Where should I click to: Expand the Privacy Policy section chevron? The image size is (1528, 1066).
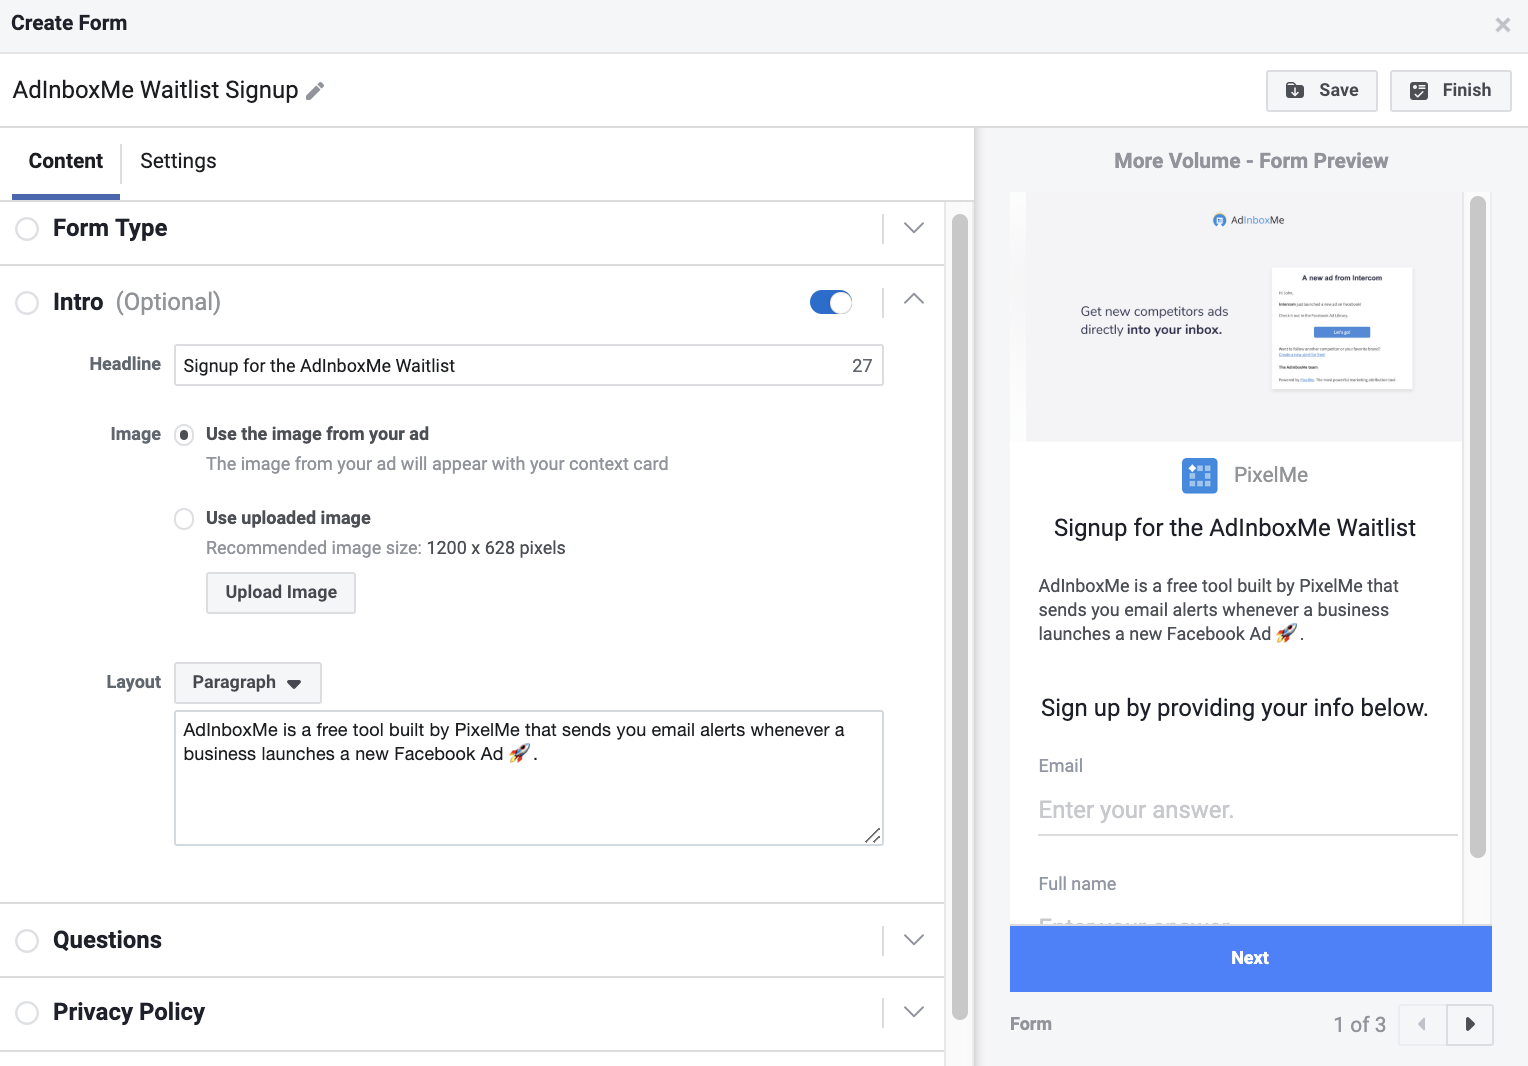coord(914,1012)
